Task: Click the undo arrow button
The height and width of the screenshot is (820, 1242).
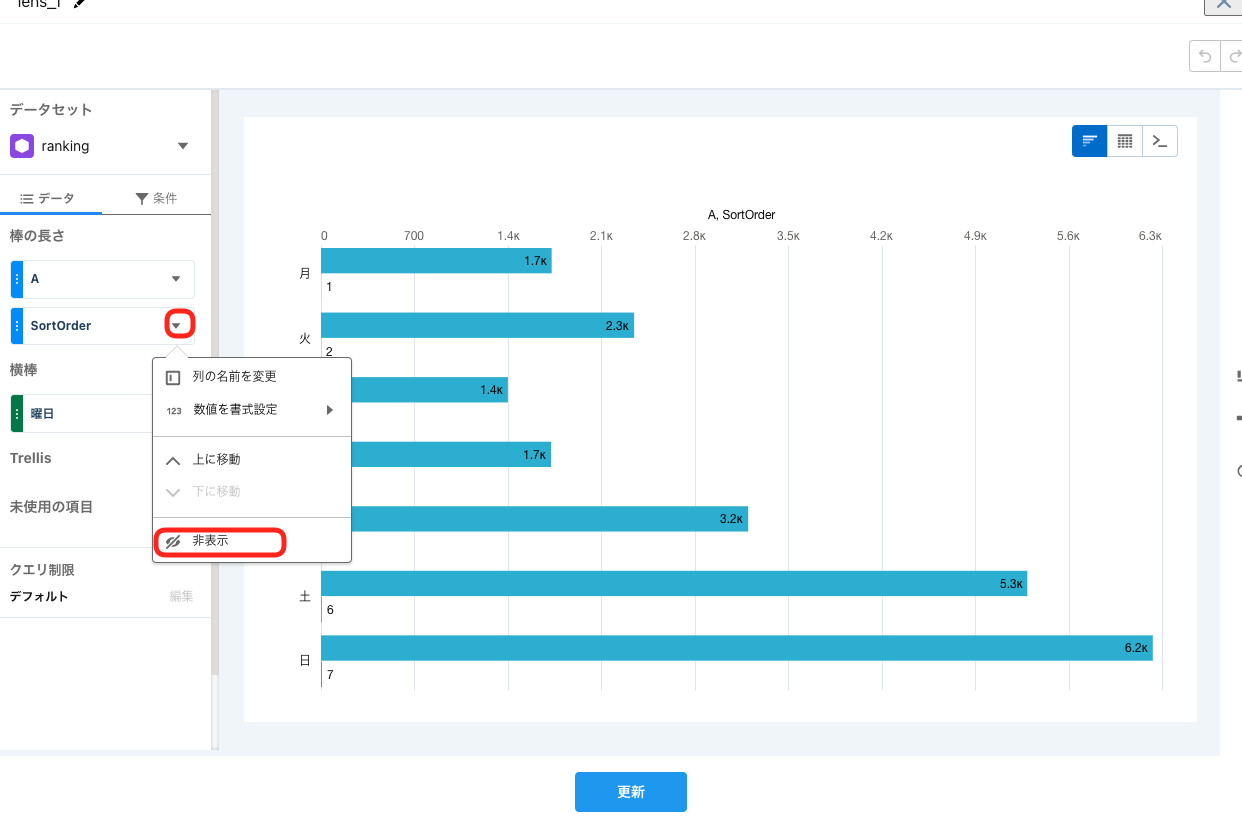Action: pos(1205,56)
